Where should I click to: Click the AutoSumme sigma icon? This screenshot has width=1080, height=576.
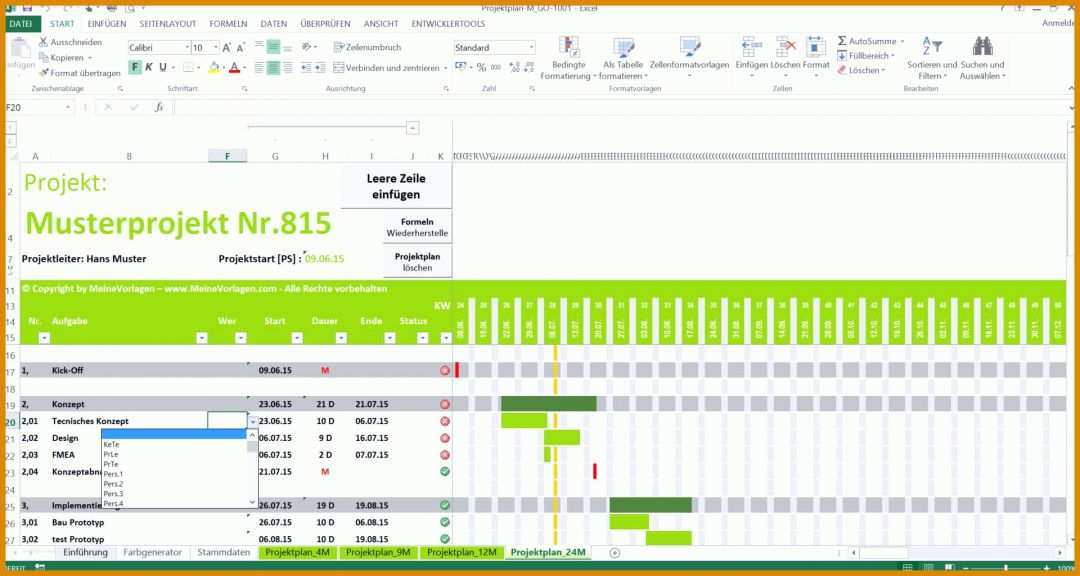(x=842, y=41)
